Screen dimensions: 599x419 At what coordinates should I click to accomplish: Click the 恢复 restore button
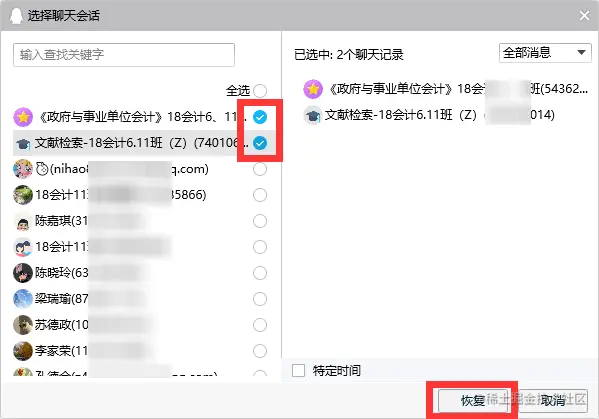pyautogui.click(x=473, y=401)
